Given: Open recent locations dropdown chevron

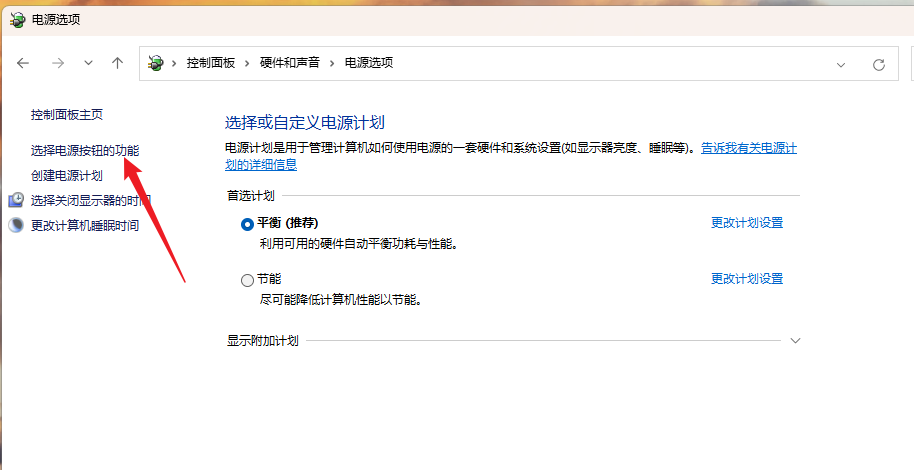Looking at the screenshot, I should click(x=88, y=63).
